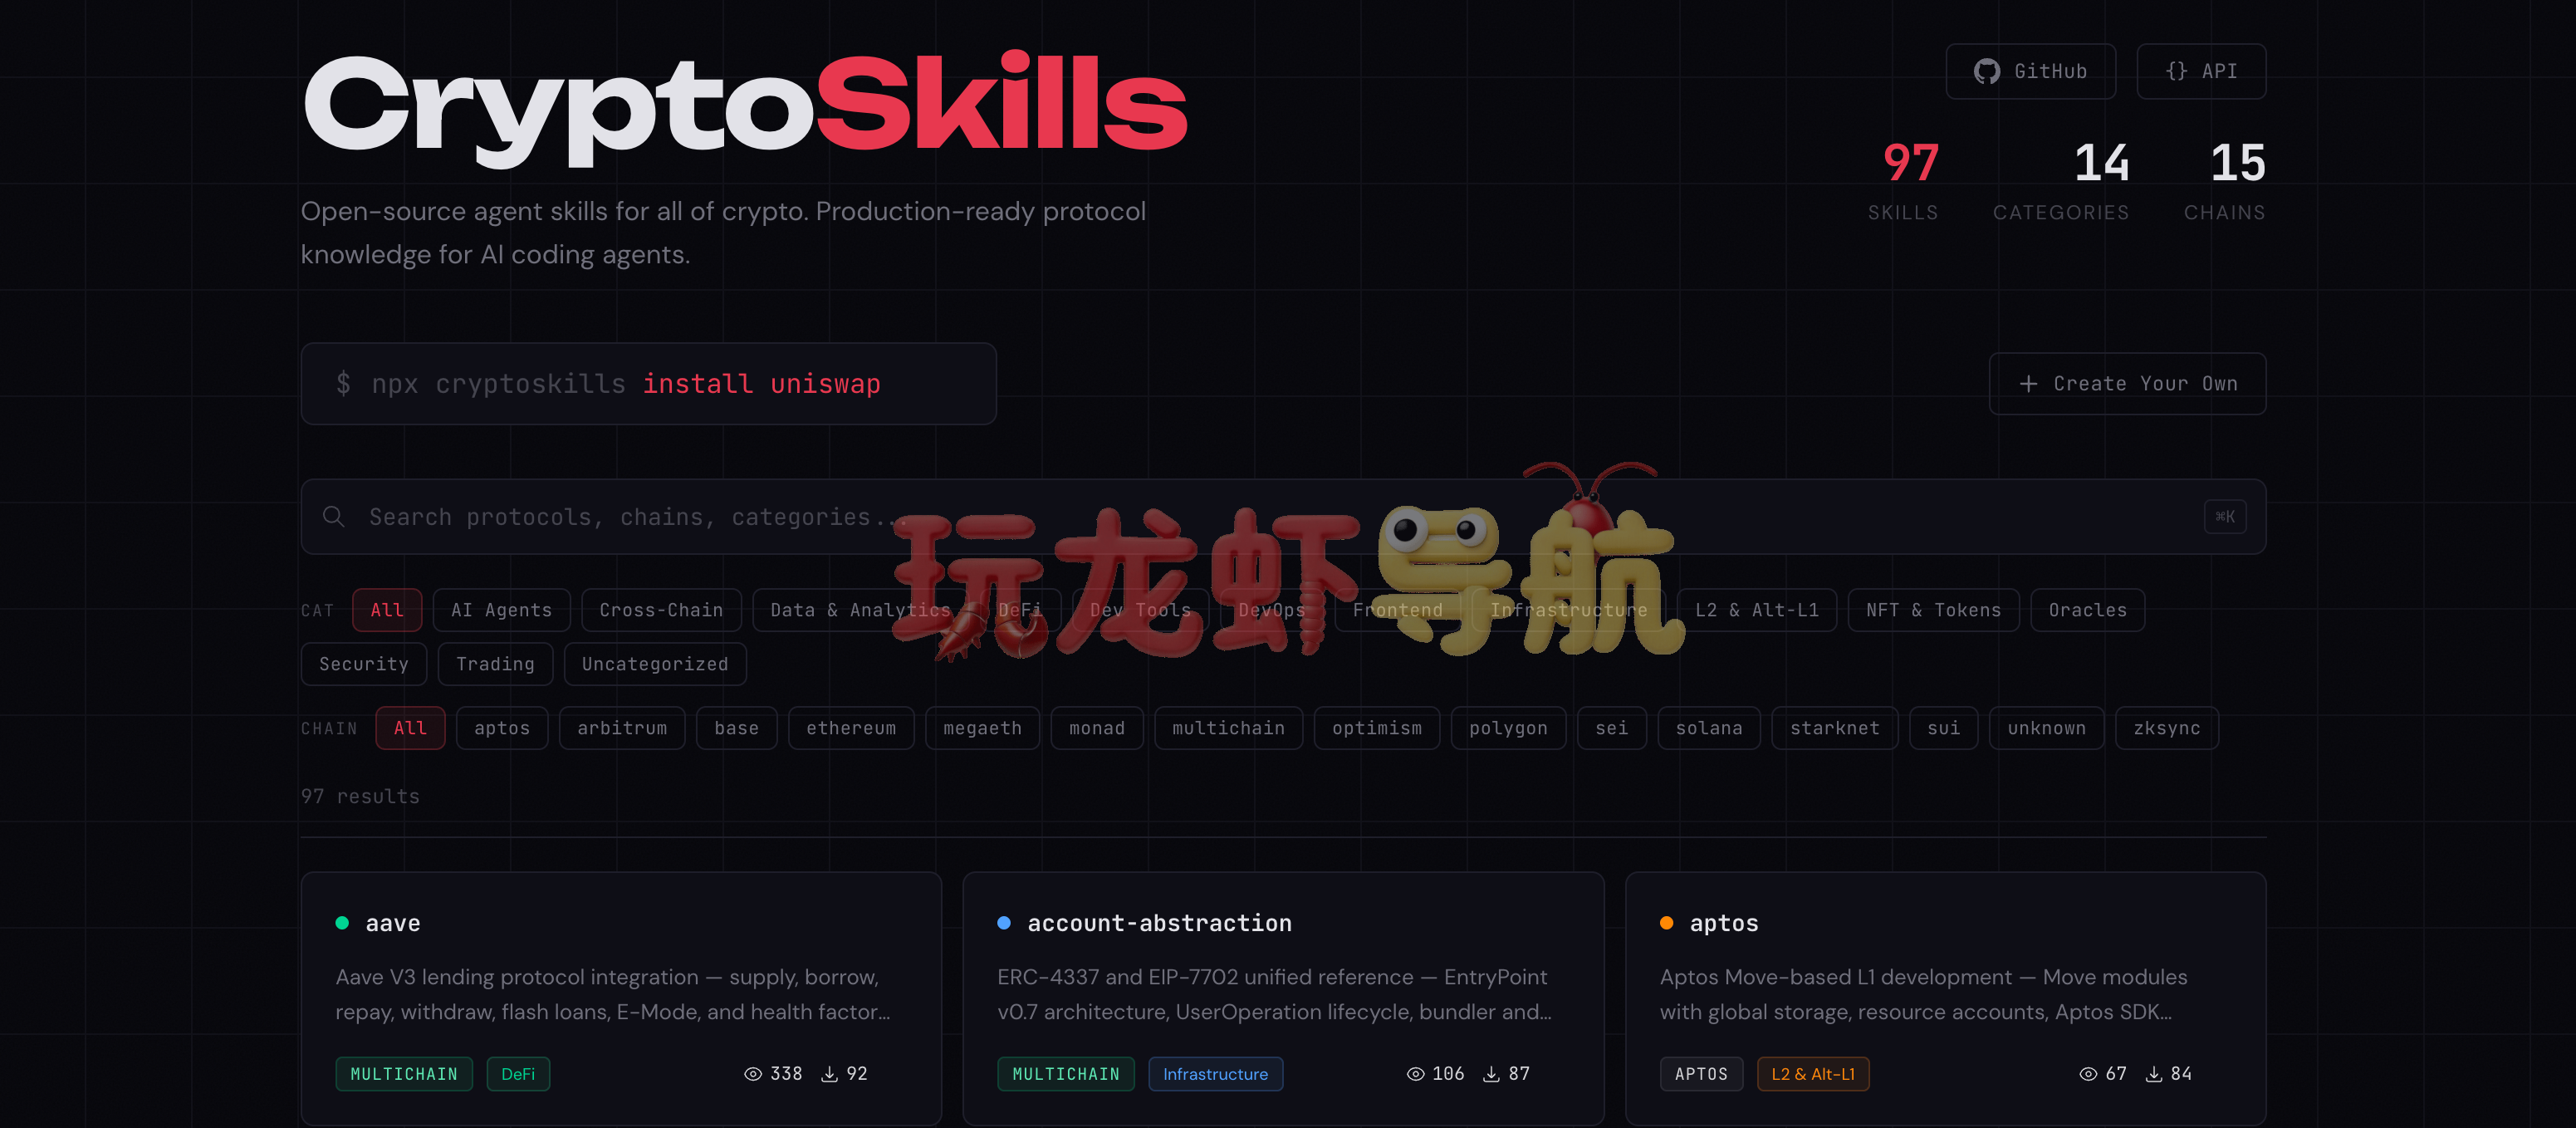Screen dimensions: 2576x1128
Task: Filter by Oracles category
Action: [x=2087, y=610]
